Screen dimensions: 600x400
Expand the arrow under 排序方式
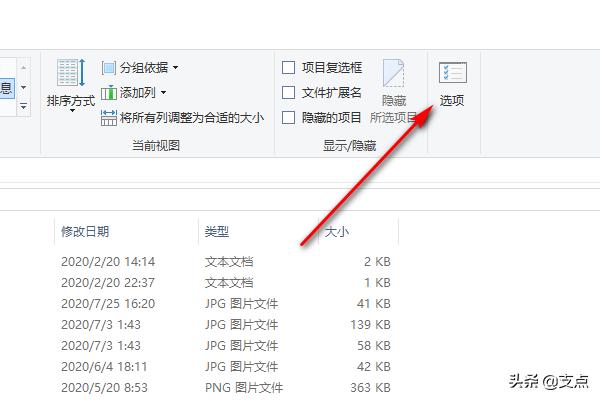[72, 111]
